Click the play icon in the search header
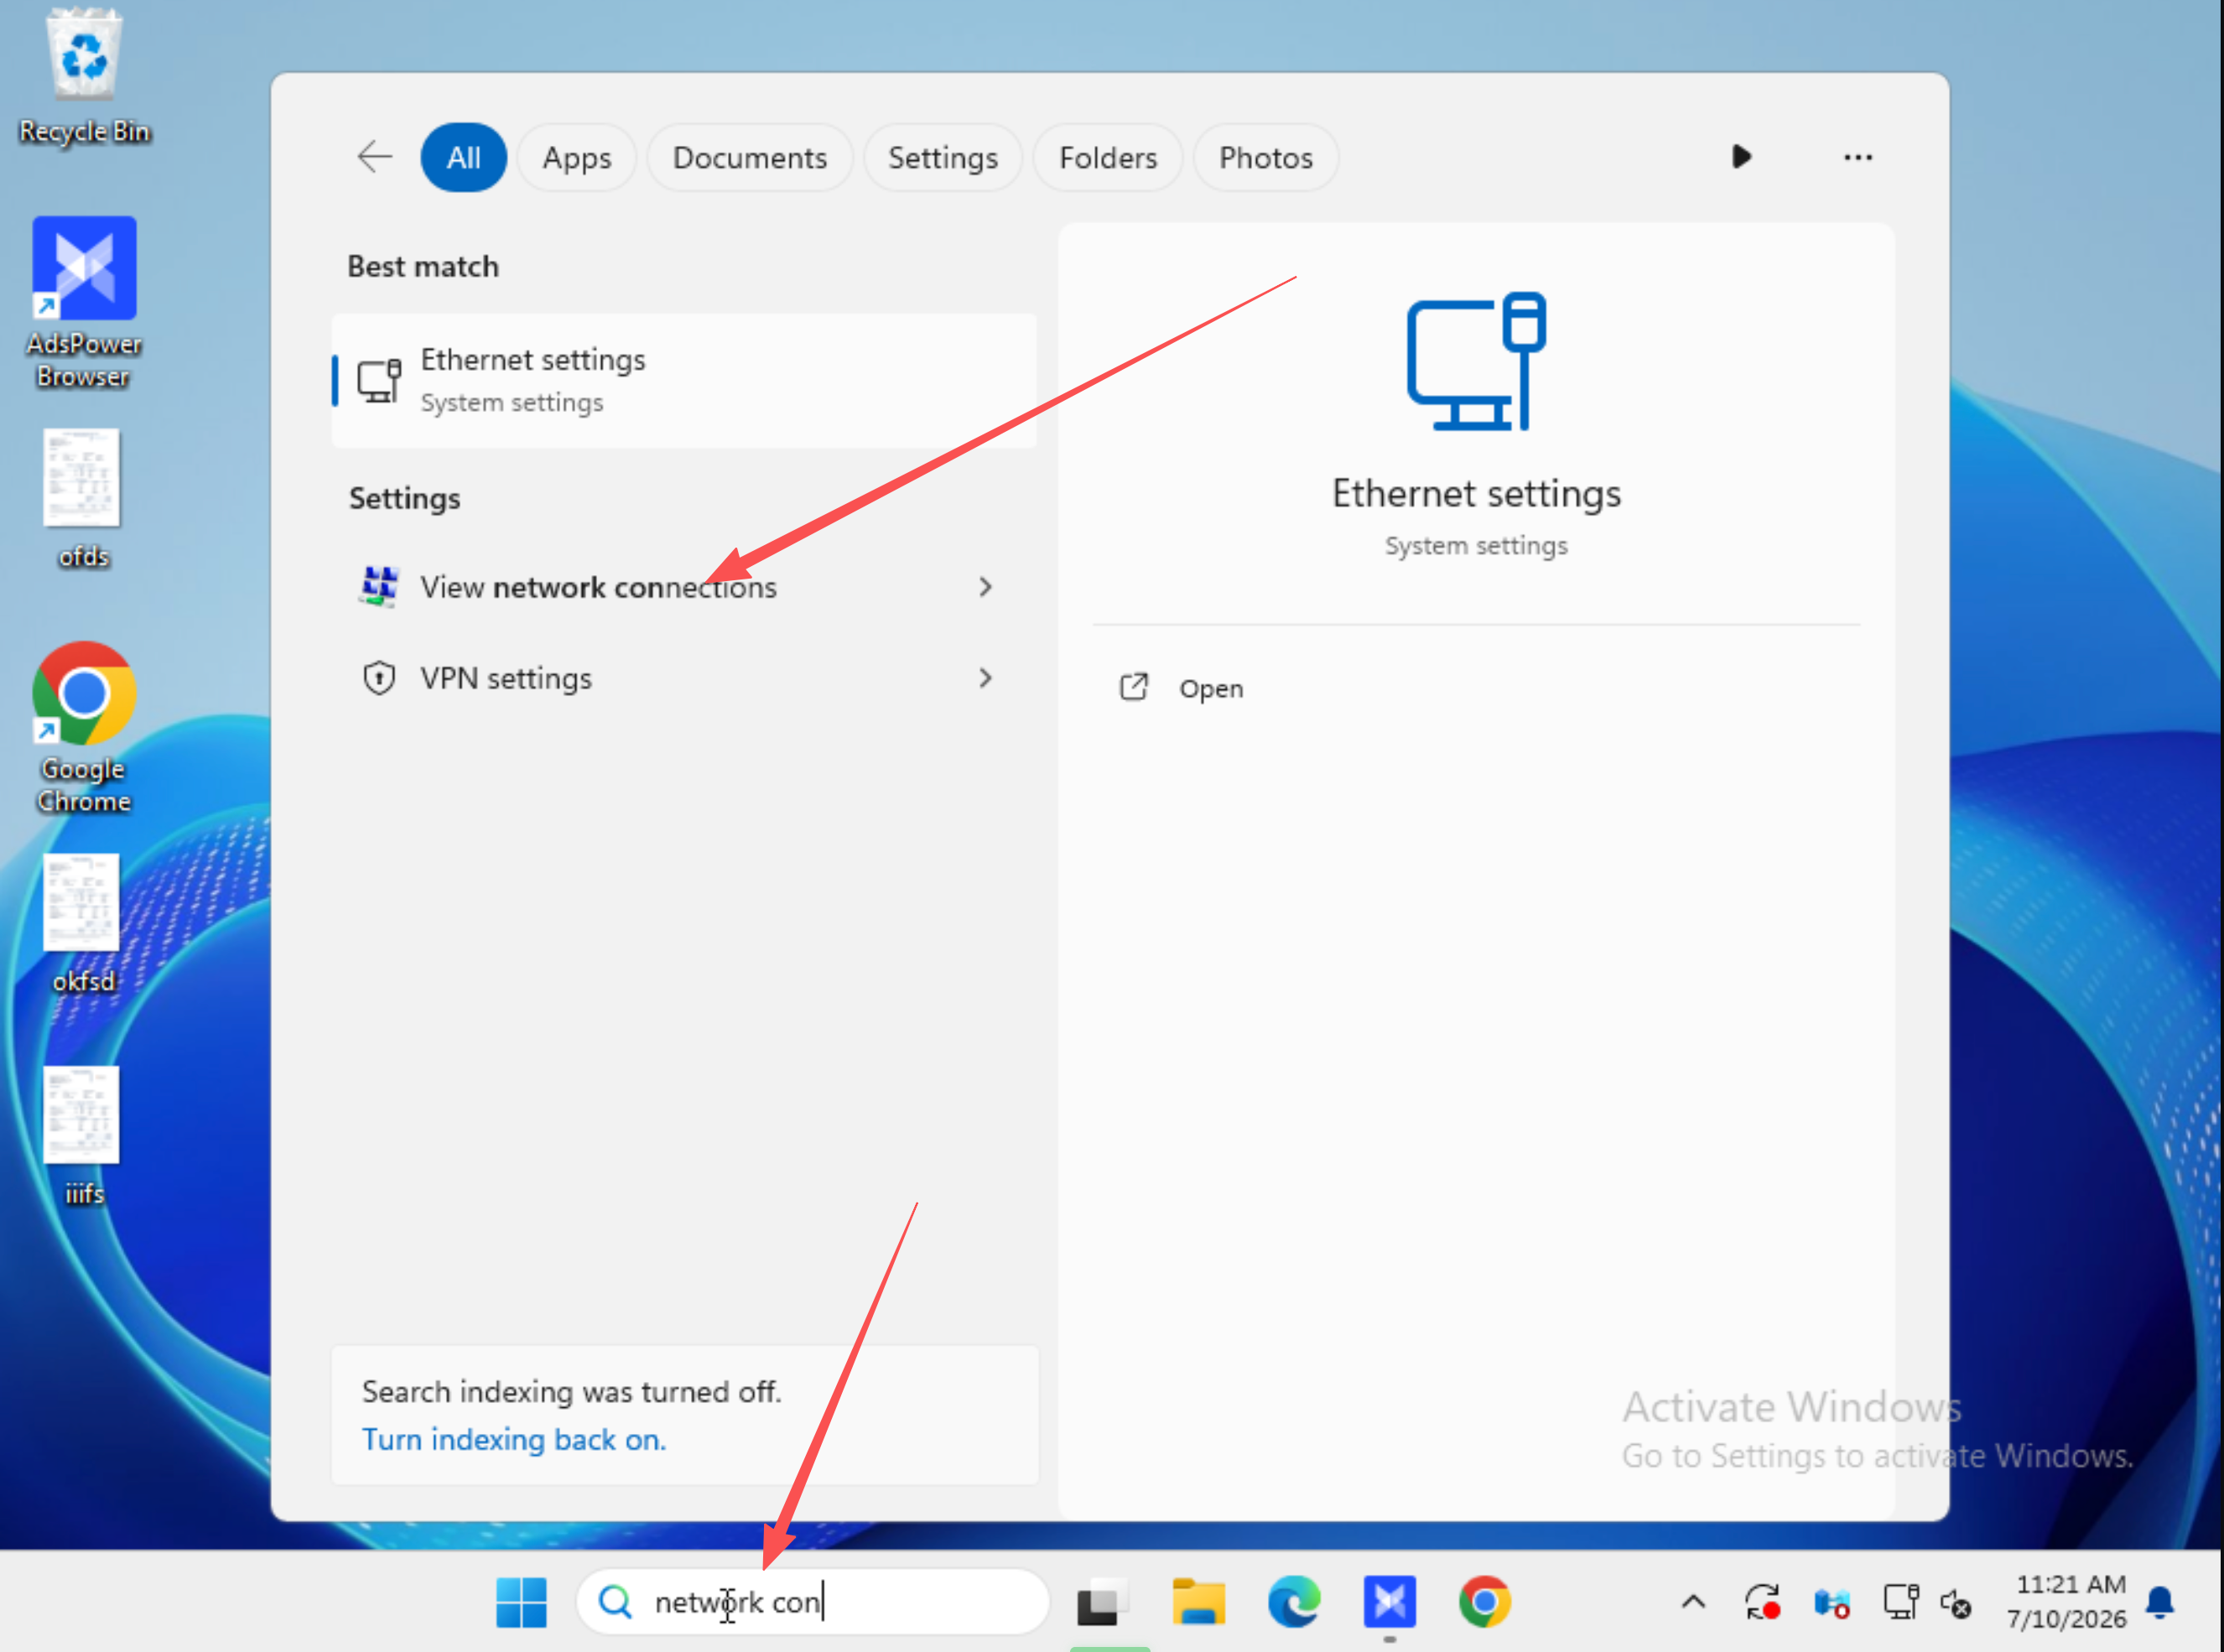Image resolution: width=2224 pixels, height=1652 pixels. coord(1741,156)
